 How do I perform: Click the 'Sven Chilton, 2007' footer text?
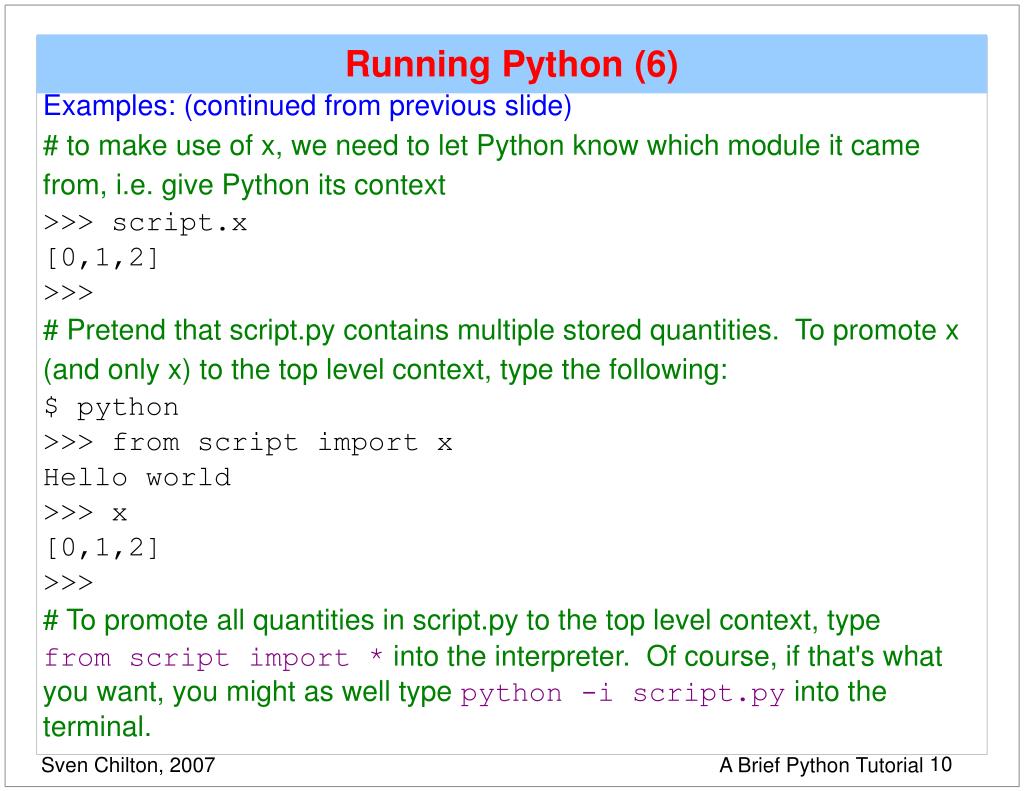click(128, 765)
